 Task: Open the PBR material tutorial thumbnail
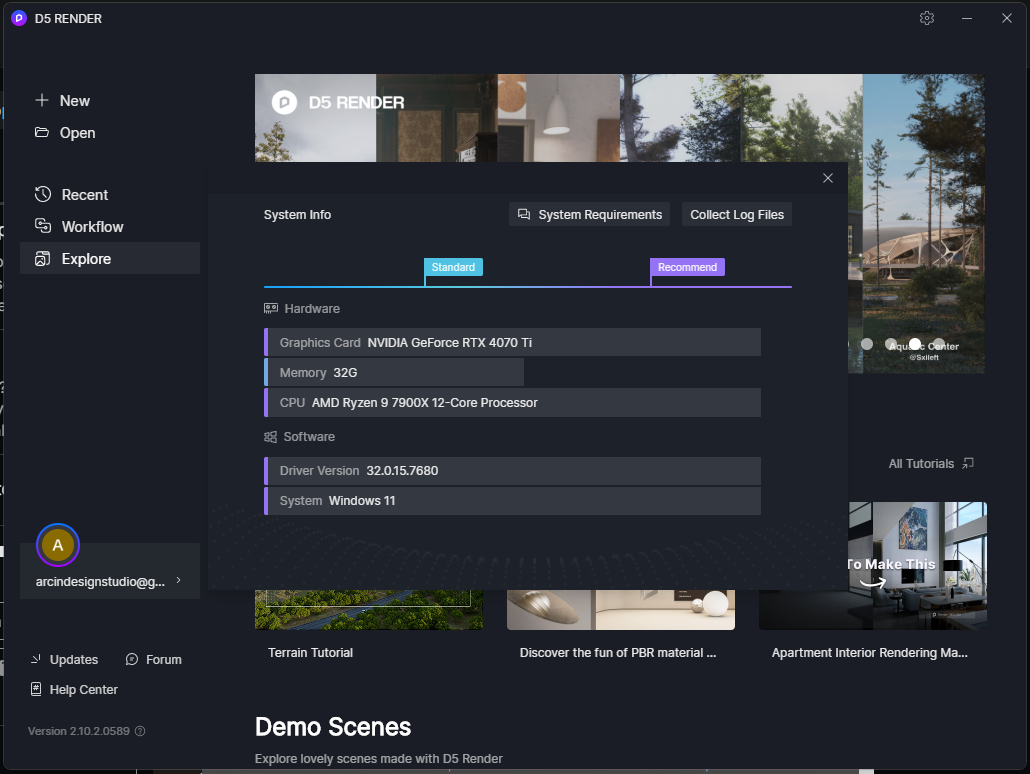tap(621, 610)
